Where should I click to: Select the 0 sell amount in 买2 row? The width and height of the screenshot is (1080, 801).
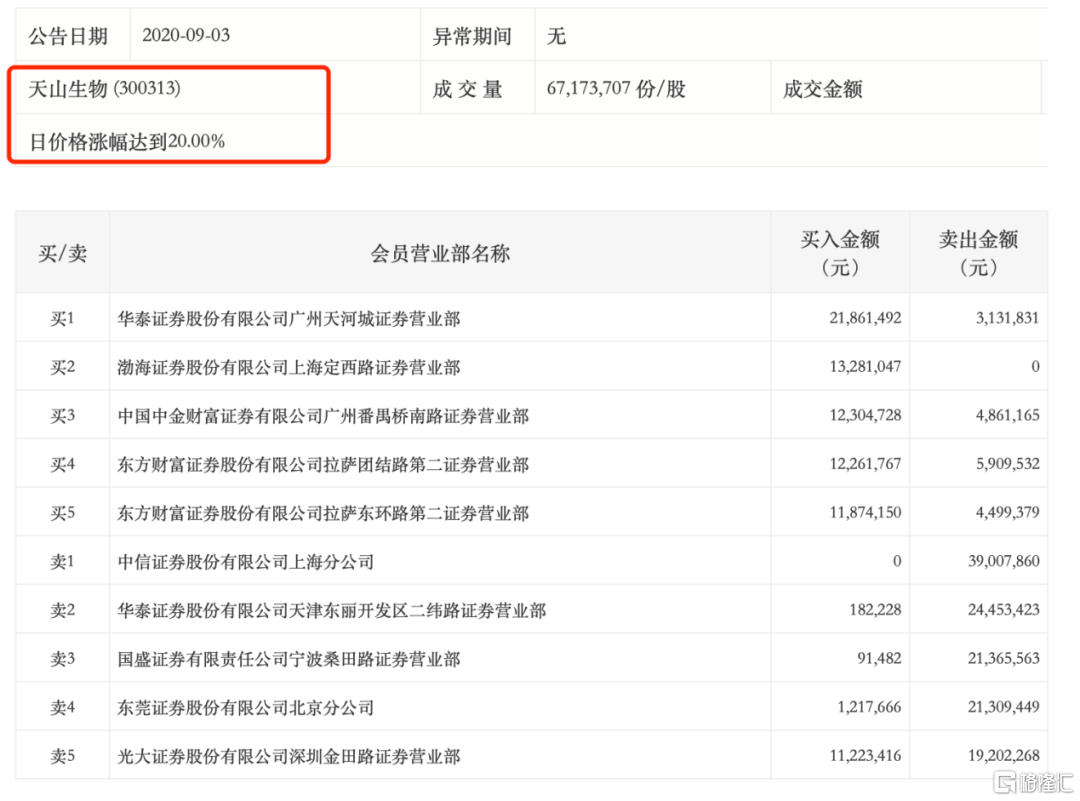(x=1035, y=366)
